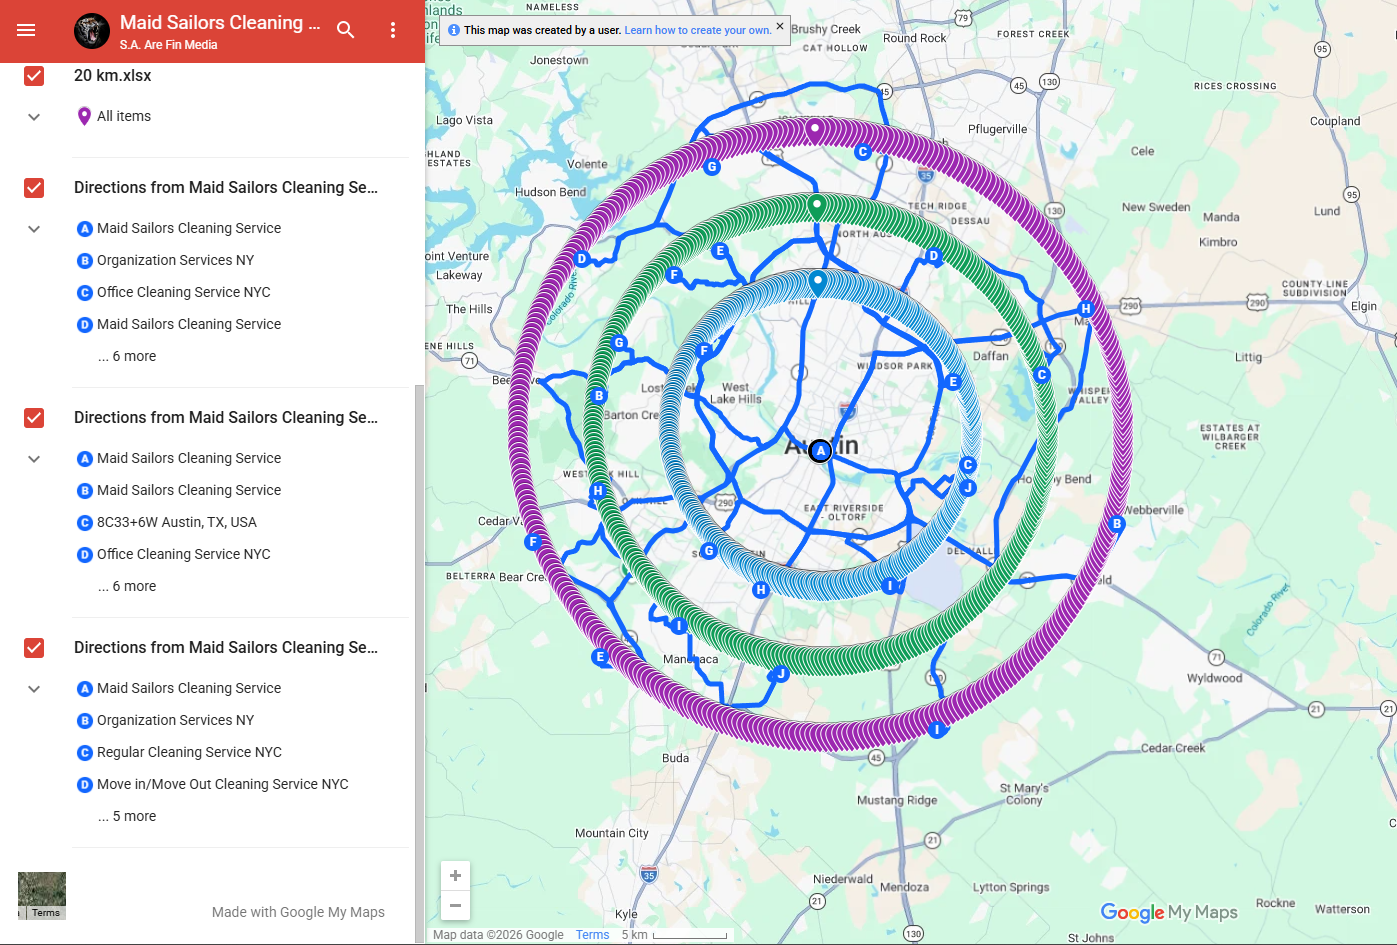Screen dimensions: 1397x945
Task: Click 'Made with Google My Maps' text
Action: pyautogui.click(x=298, y=912)
